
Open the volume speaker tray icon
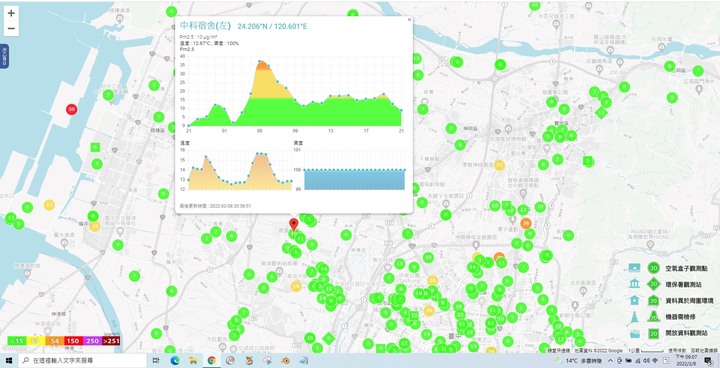coord(647,361)
